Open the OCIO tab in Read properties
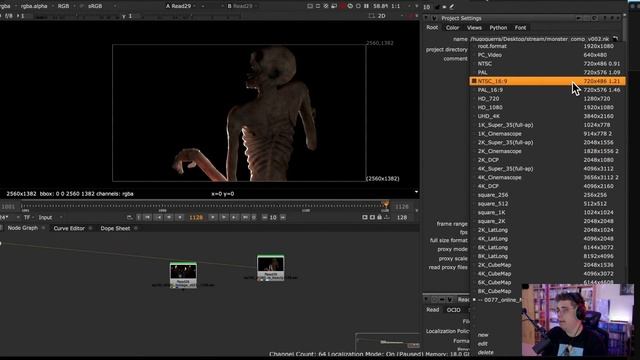The image size is (640, 360). pos(453,310)
